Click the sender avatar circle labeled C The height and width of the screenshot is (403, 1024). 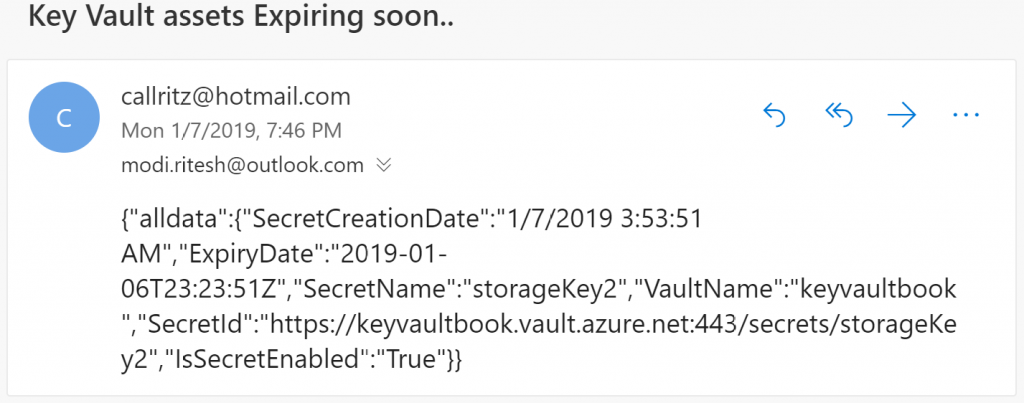pos(64,118)
